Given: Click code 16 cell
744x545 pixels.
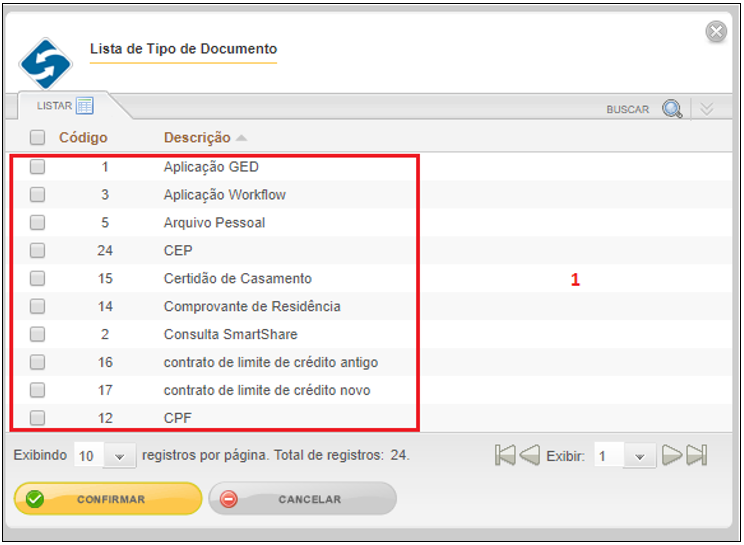Looking at the screenshot, I should coord(105,362).
